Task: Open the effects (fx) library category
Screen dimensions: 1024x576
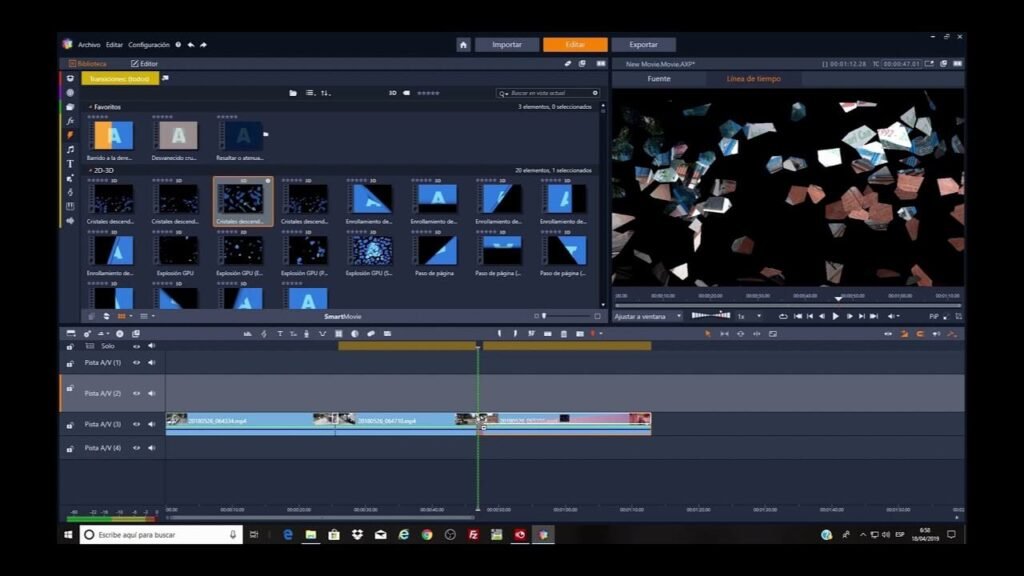Action: coord(70,121)
